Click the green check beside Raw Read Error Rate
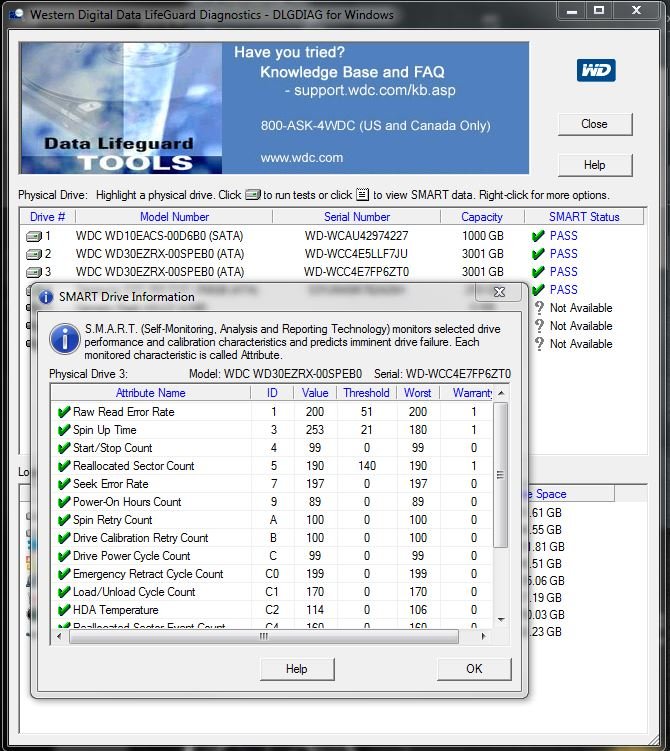670x751 pixels. [x=64, y=412]
